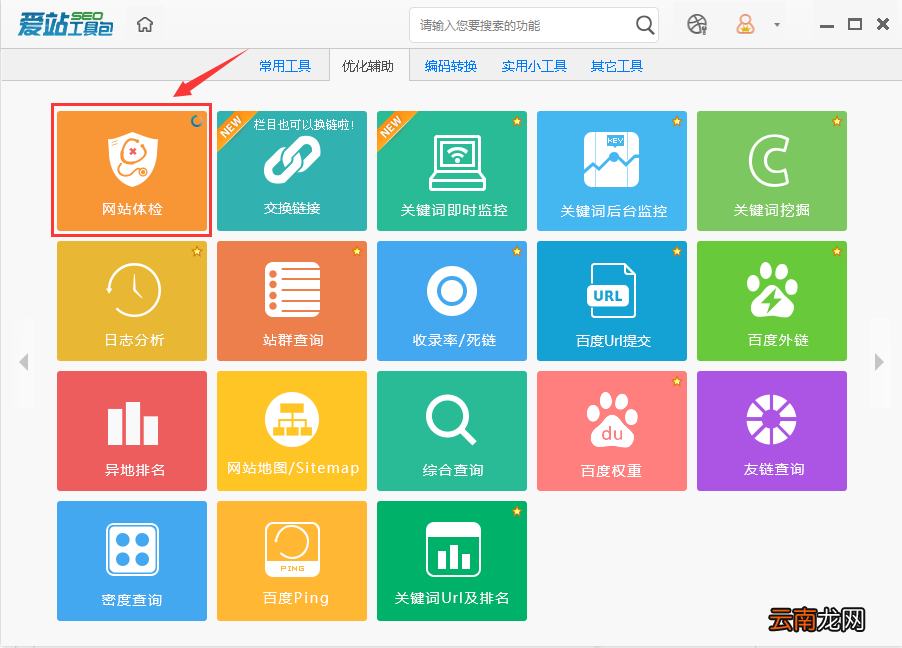Toggle favorite star on 收录率/死链
This screenshot has height=648, width=902.
pos(517,251)
